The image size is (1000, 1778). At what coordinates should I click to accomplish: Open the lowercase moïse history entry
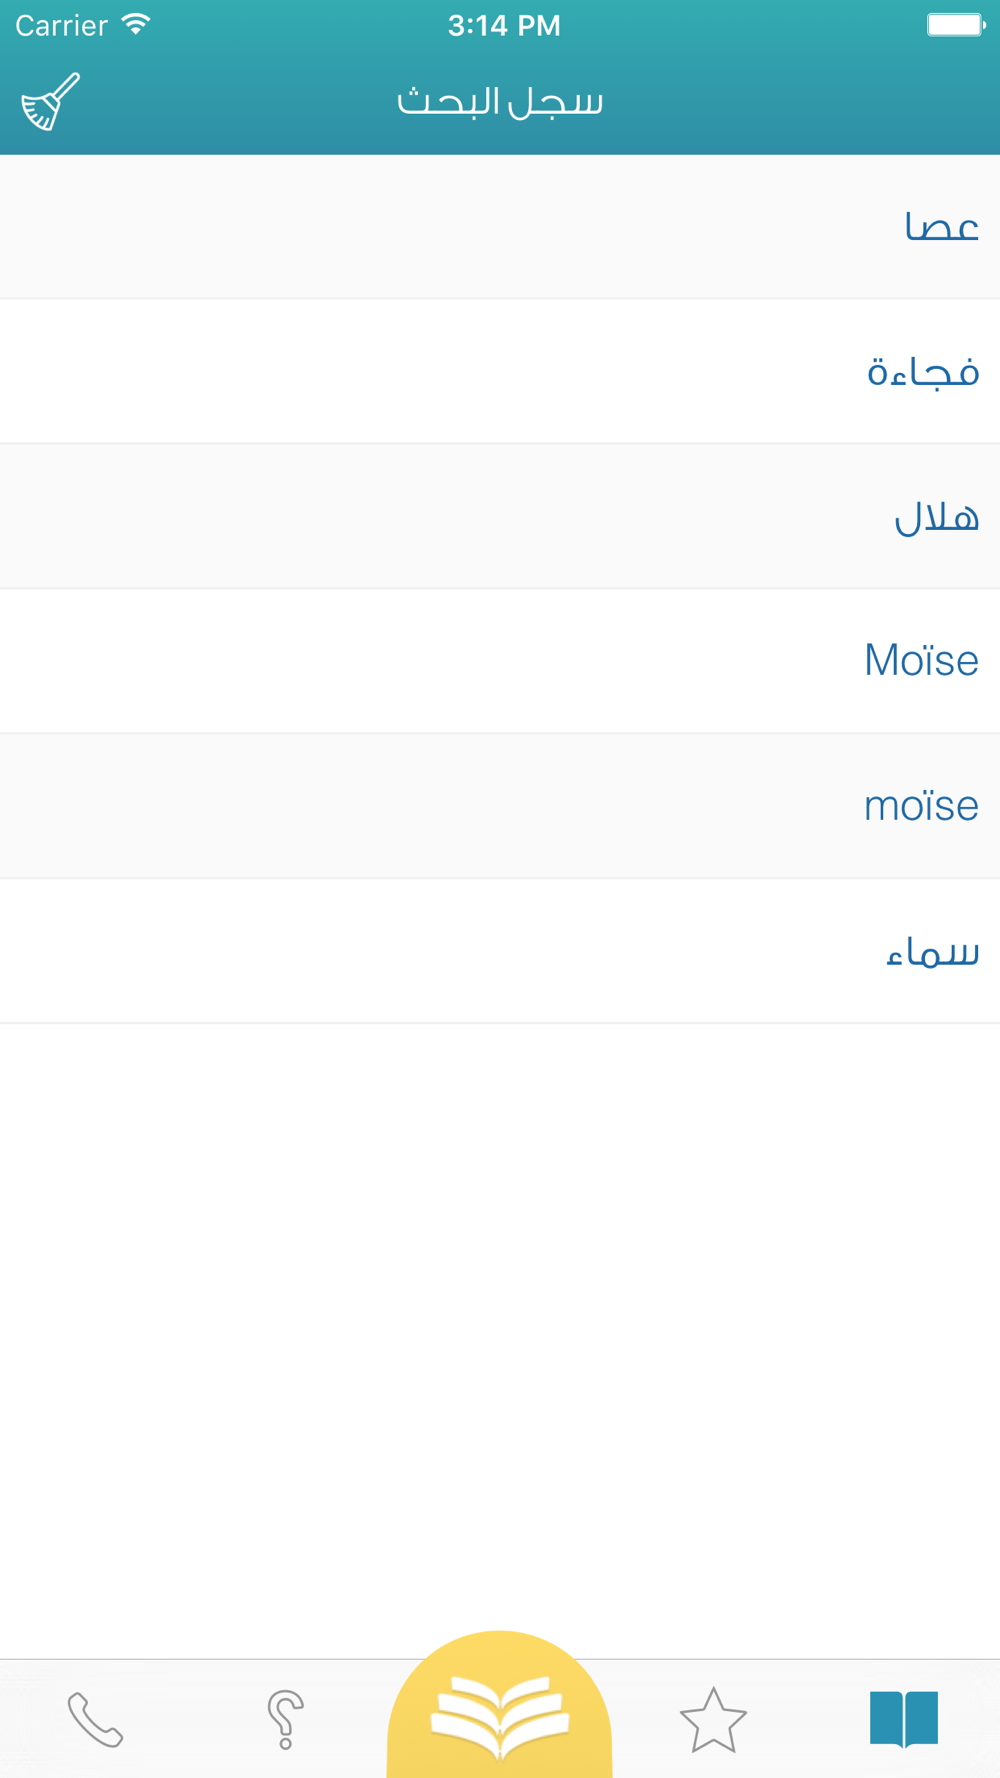point(921,806)
